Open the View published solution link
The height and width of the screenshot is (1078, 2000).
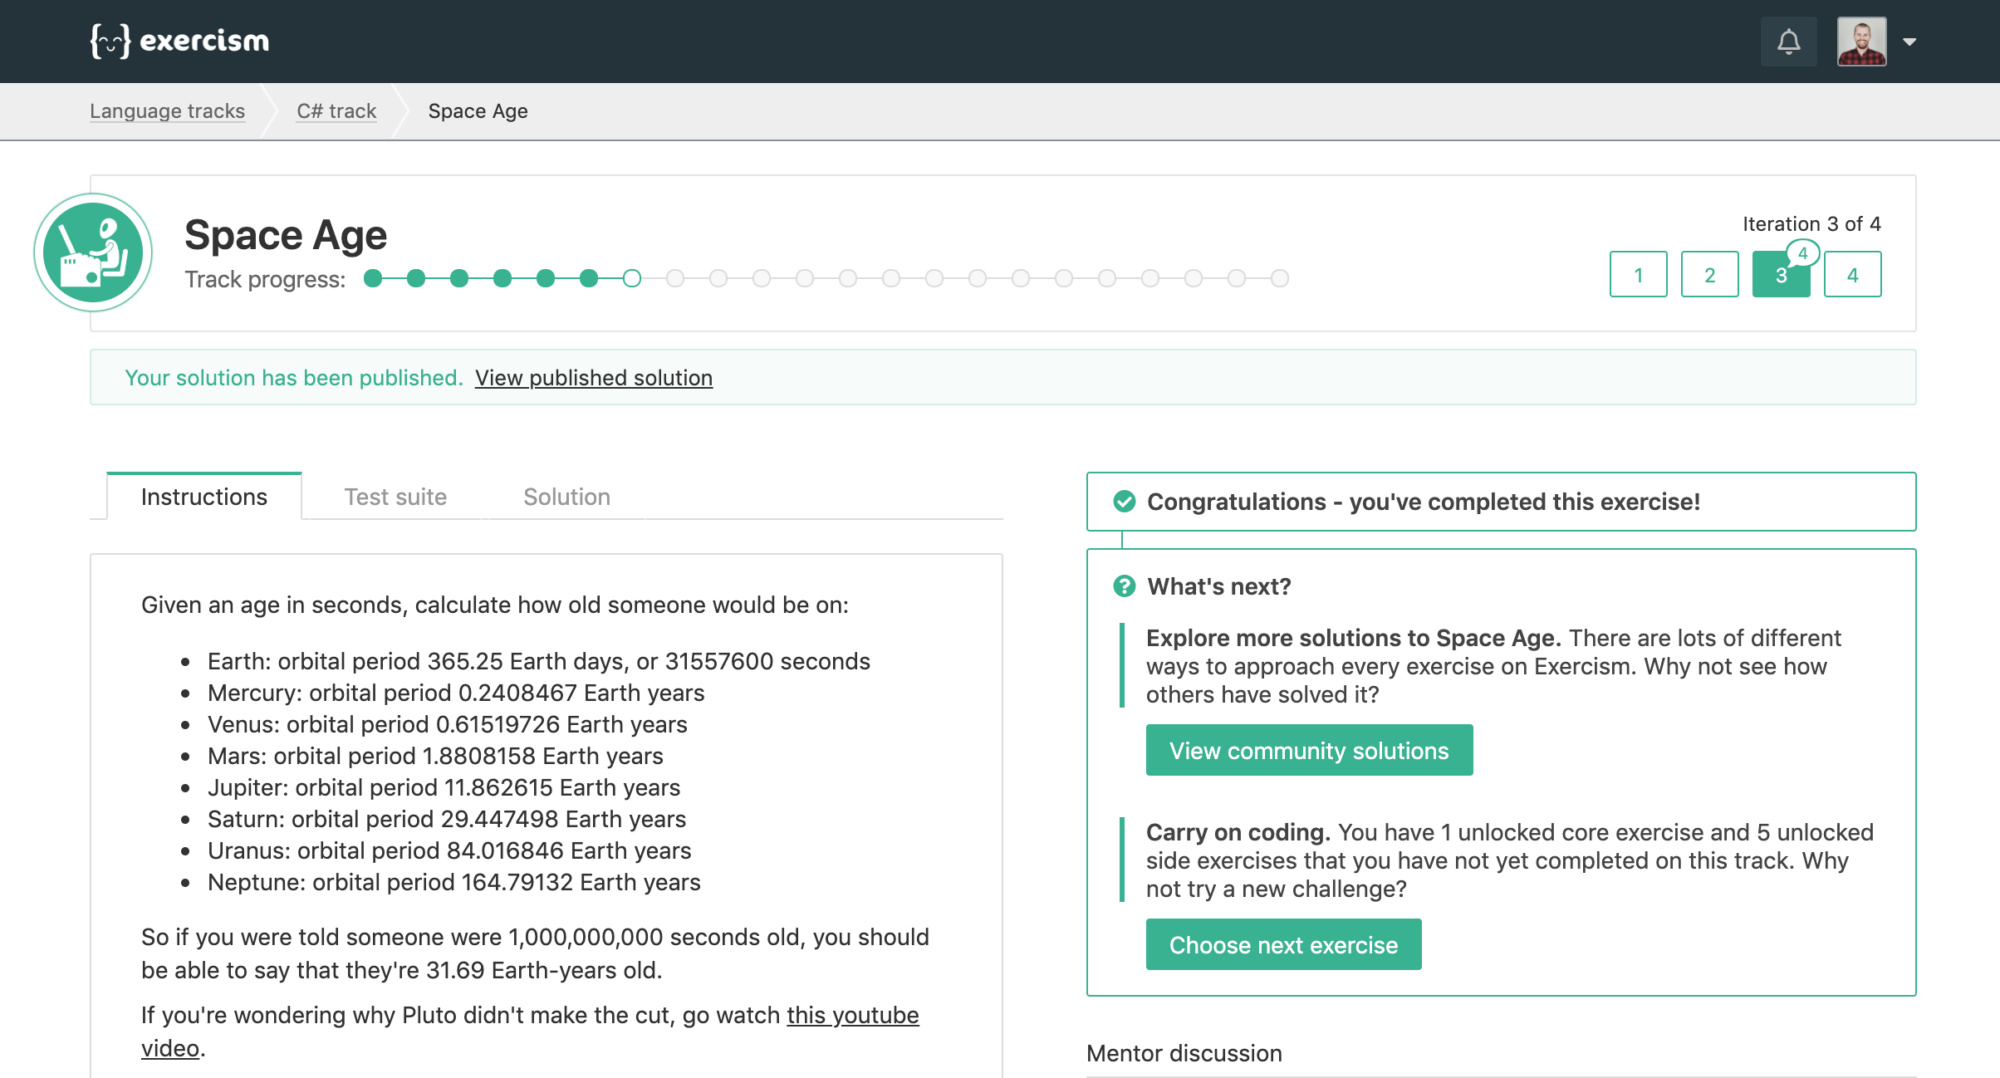point(593,378)
